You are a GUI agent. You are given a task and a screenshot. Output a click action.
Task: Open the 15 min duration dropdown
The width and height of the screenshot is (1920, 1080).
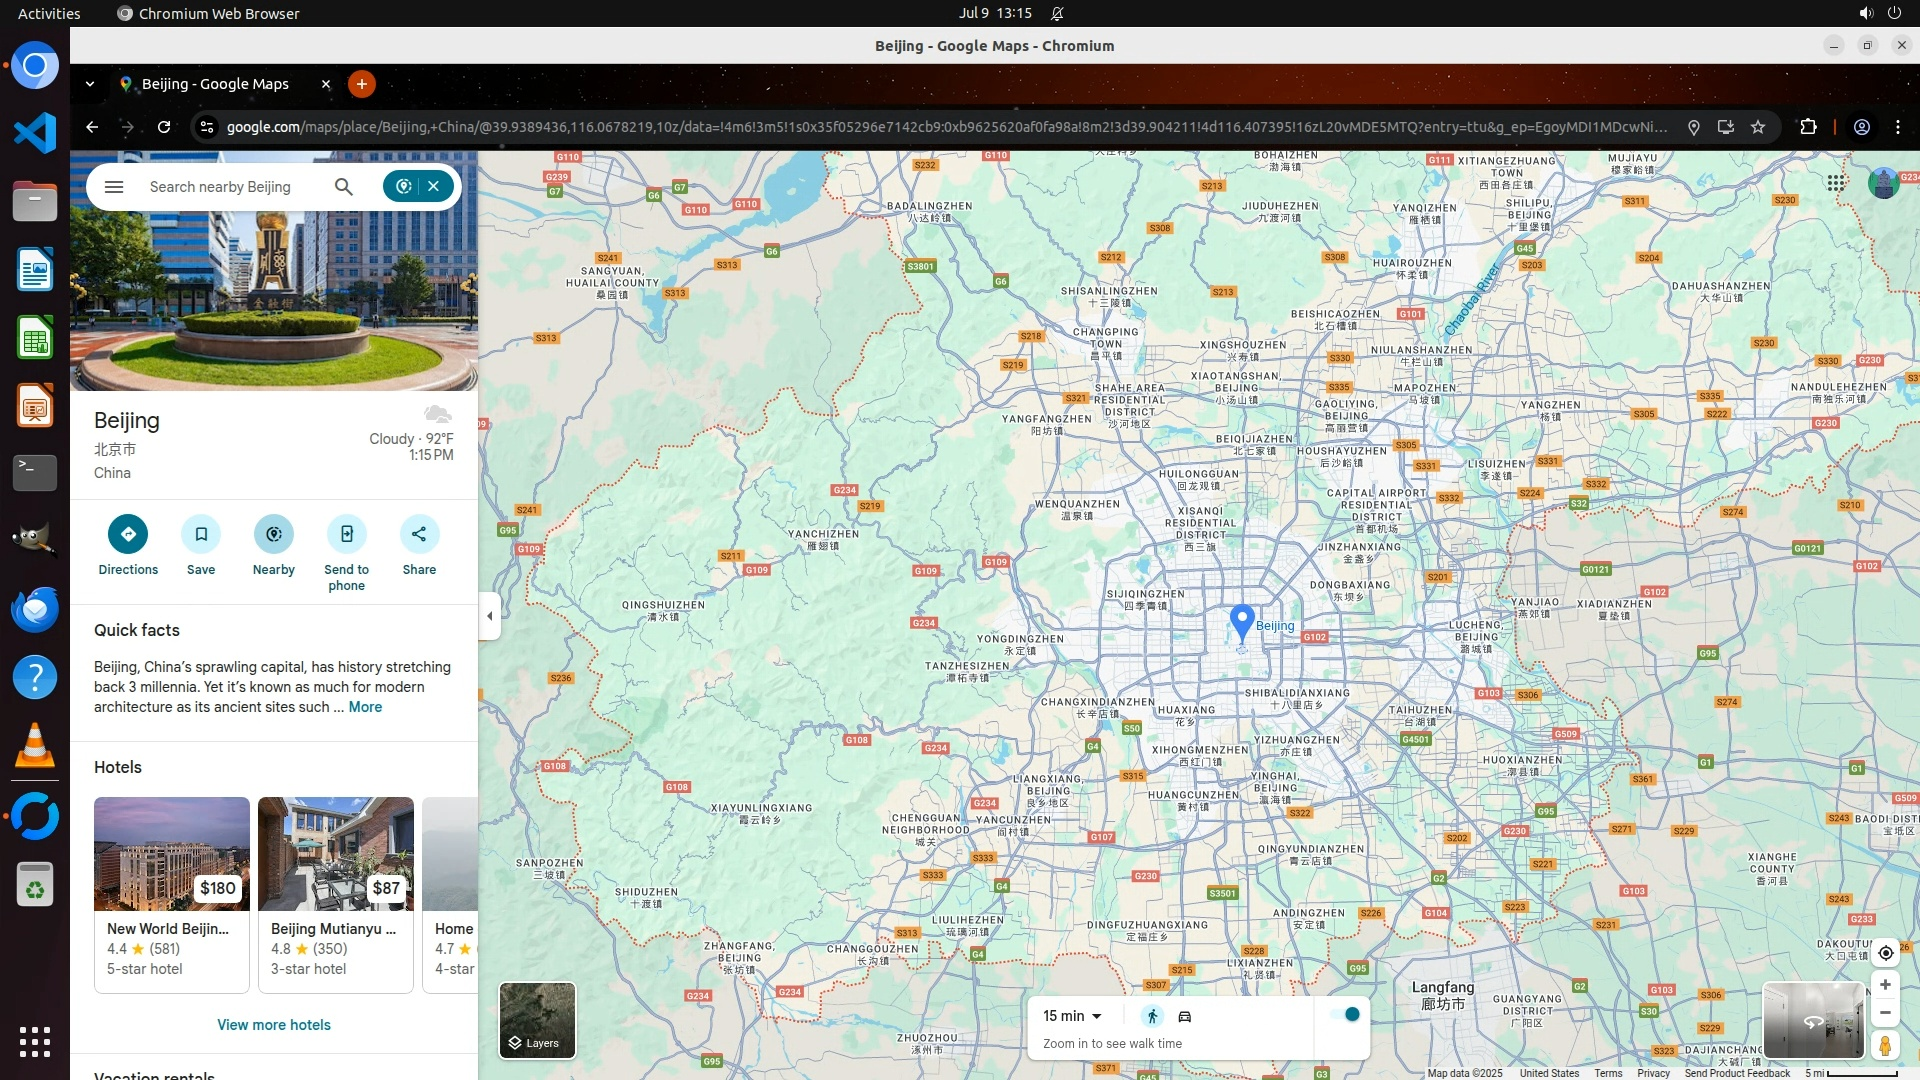[1072, 1016]
